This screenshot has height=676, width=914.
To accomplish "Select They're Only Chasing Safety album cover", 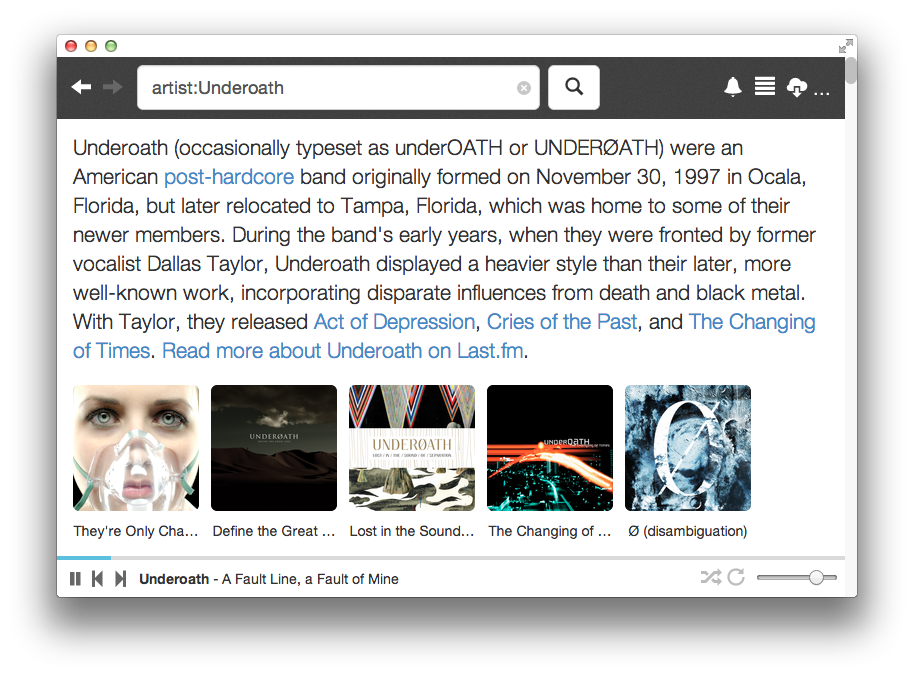I will coord(136,448).
